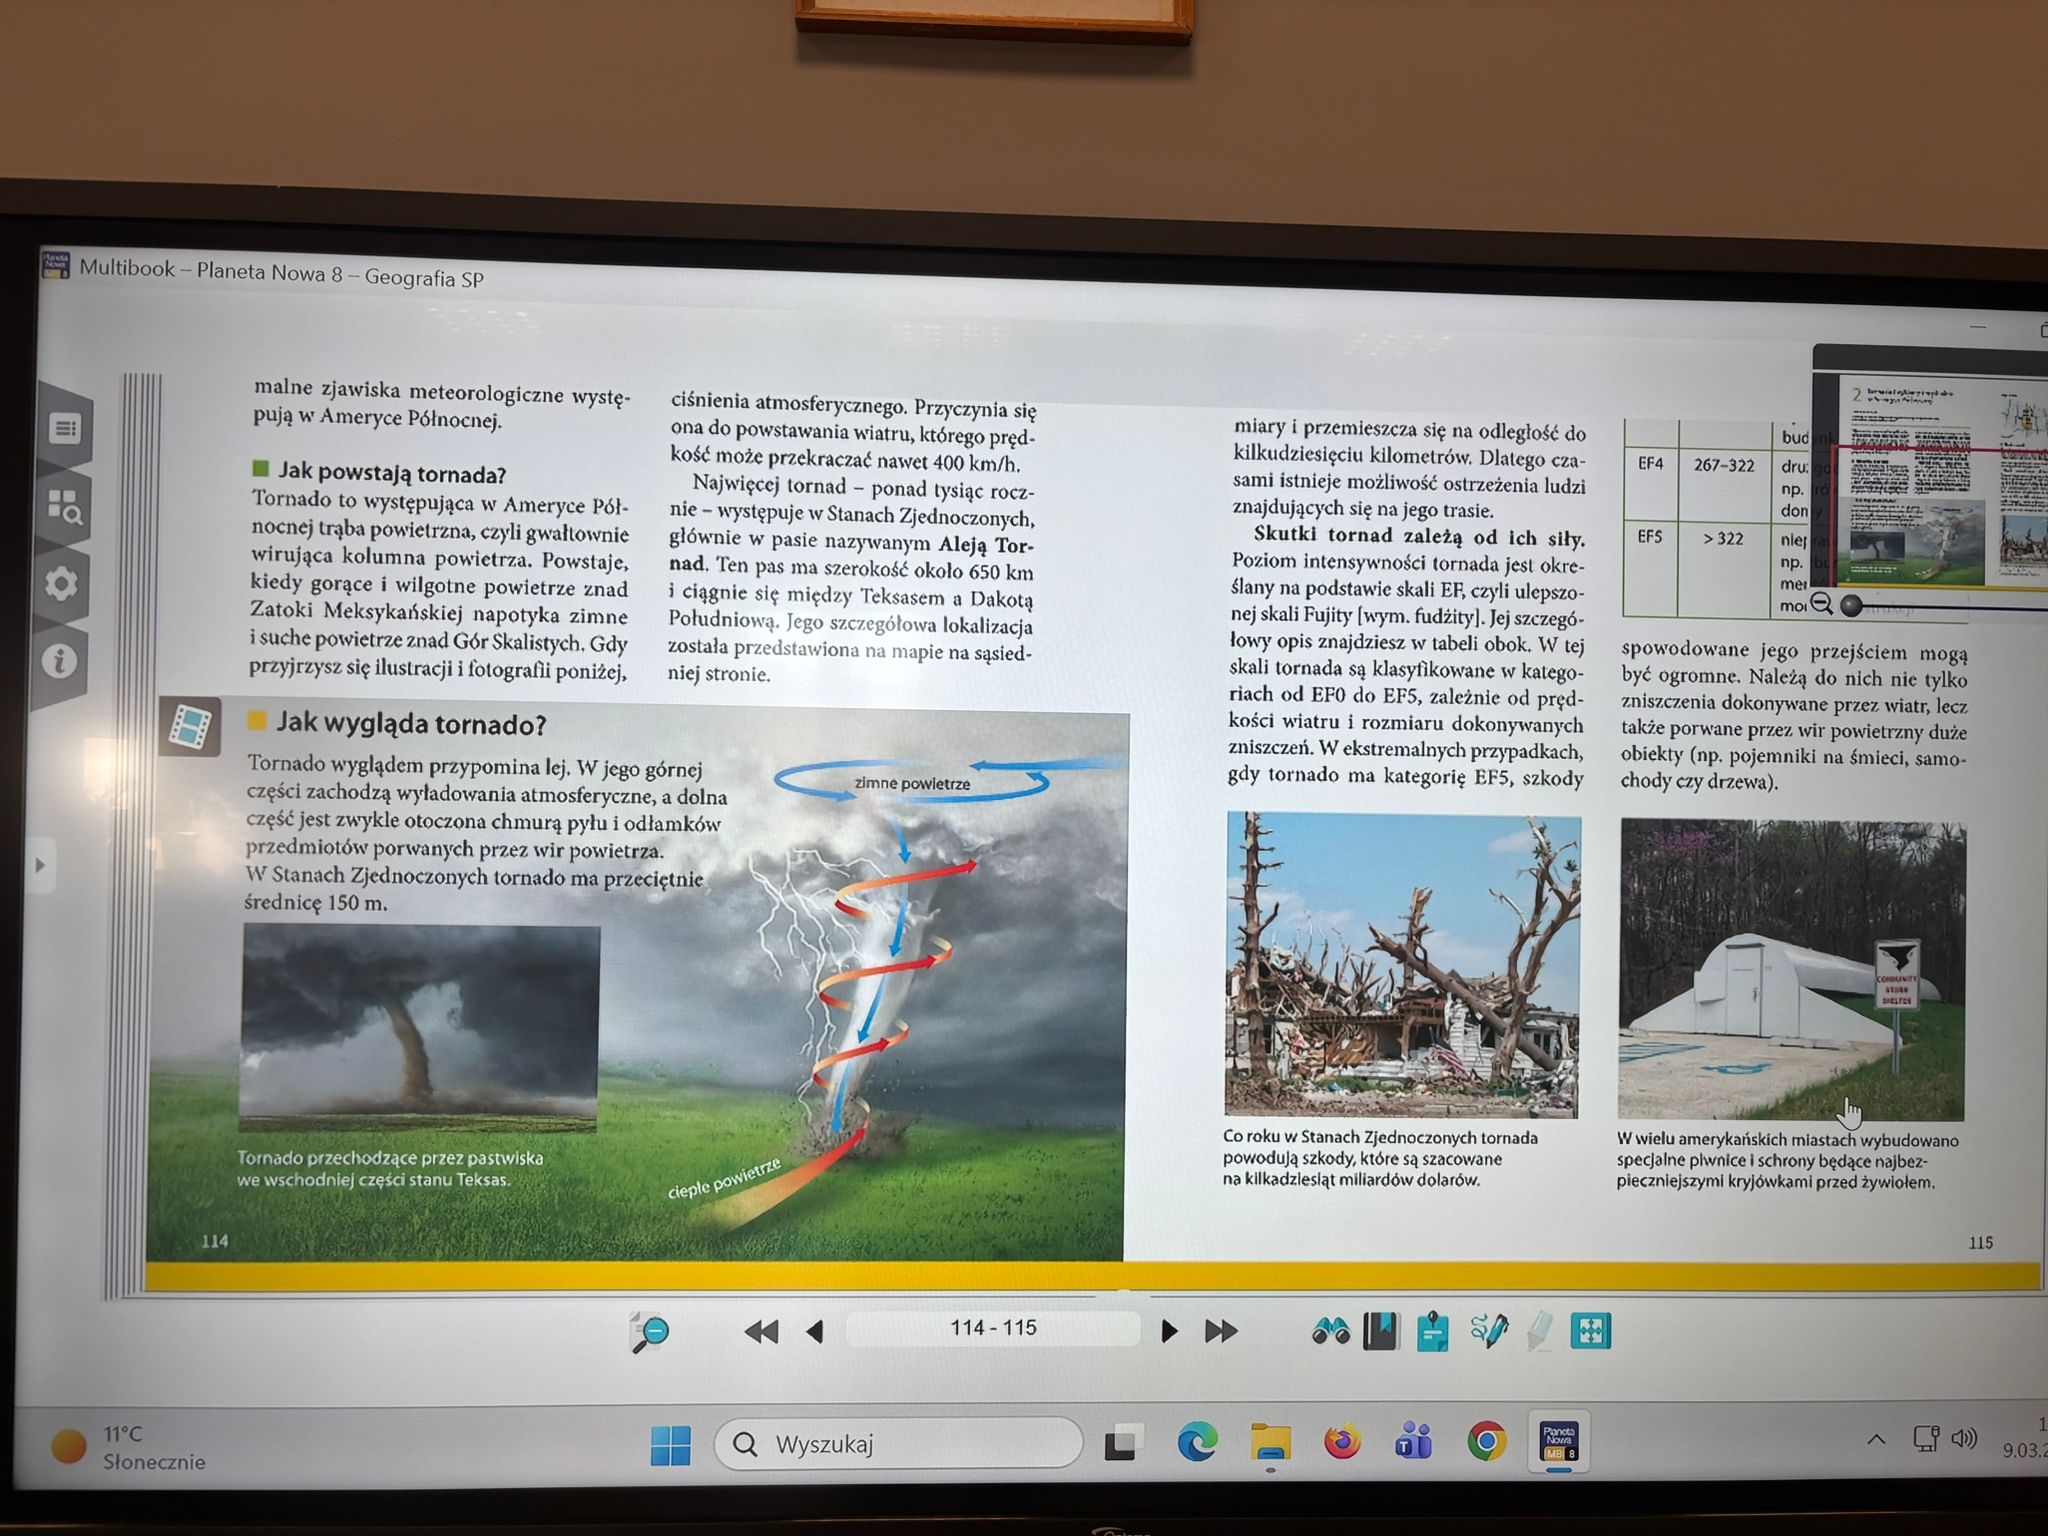Select the pen drawing tool
Viewport: 2048px width, 1536px height.
1488,1331
